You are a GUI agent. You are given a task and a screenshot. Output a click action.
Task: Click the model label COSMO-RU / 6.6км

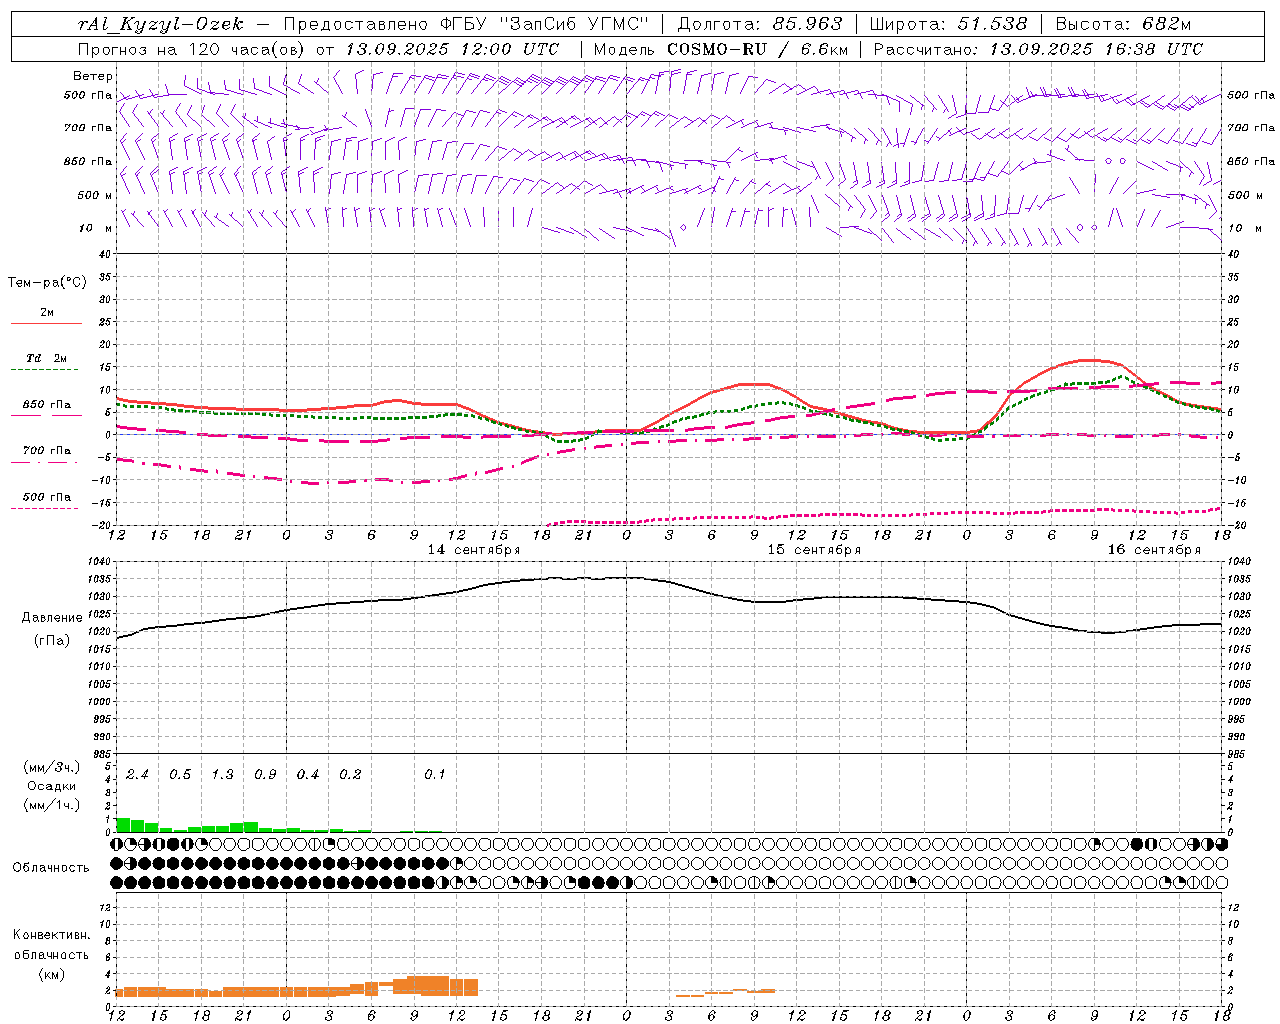click(758, 49)
